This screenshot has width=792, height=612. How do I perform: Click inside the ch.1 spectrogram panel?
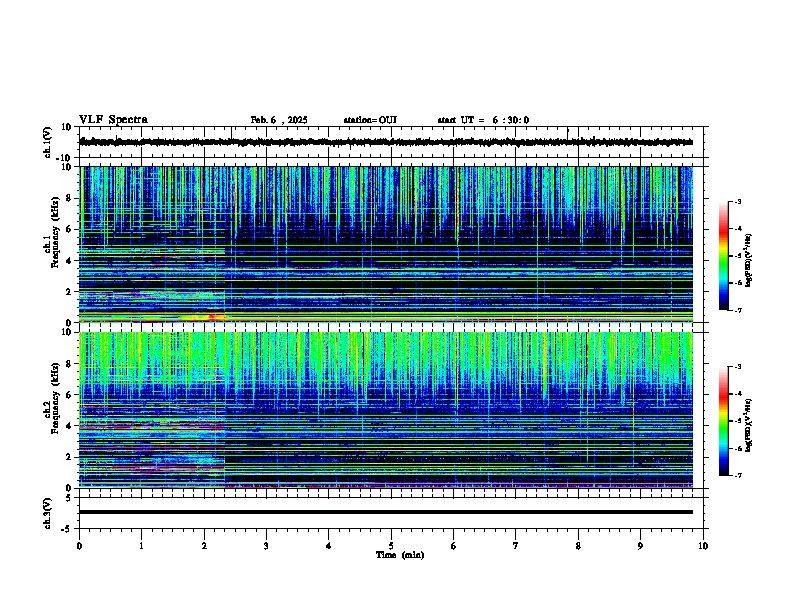coord(386,244)
